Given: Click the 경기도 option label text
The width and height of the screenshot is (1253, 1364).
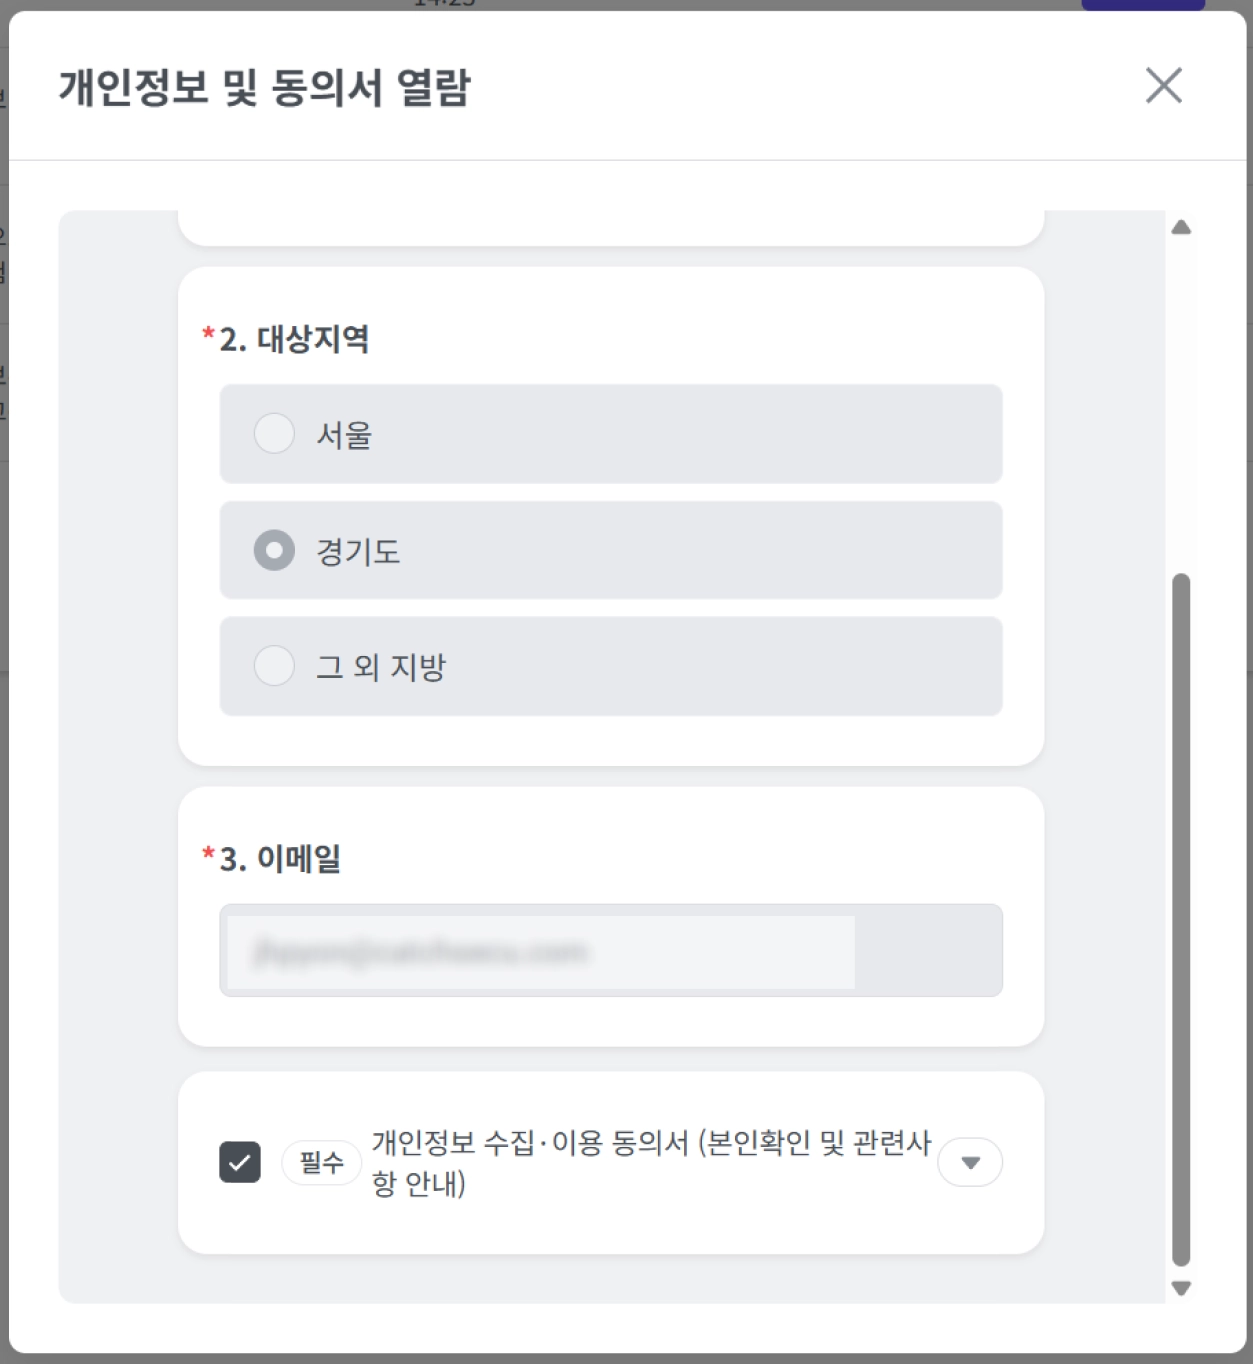Looking at the screenshot, I should pyautogui.click(x=358, y=551).
